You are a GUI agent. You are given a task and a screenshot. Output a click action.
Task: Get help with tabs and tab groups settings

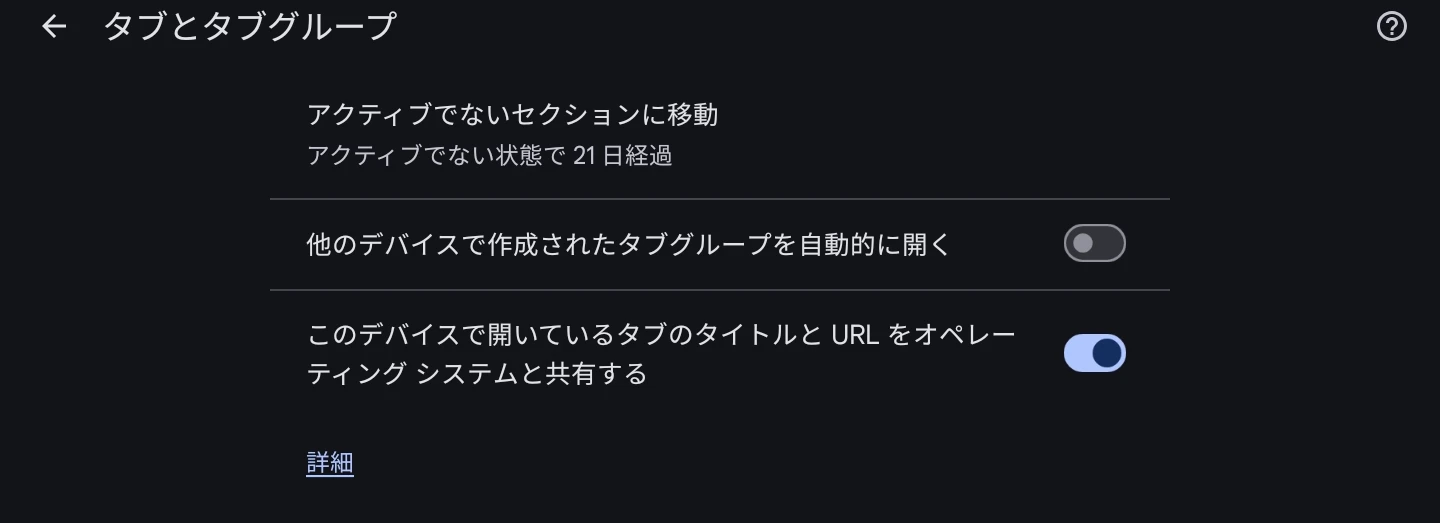click(1391, 27)
